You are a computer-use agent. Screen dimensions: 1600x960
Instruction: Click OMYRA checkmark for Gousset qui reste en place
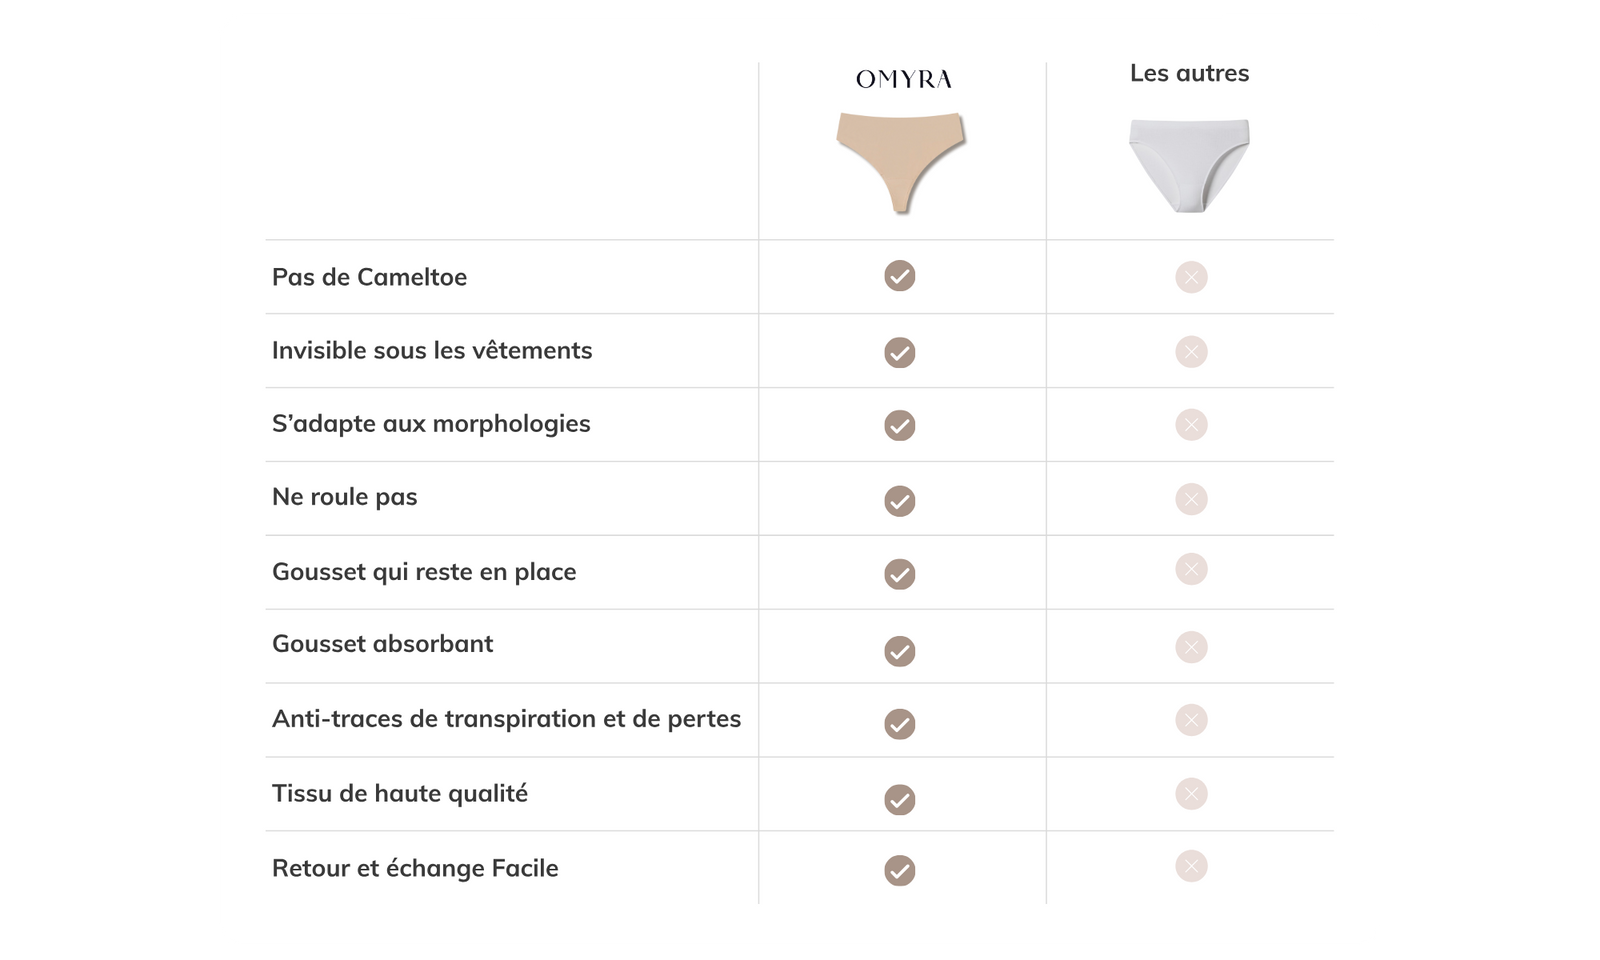pyautogui.click(x=900, y=574)
